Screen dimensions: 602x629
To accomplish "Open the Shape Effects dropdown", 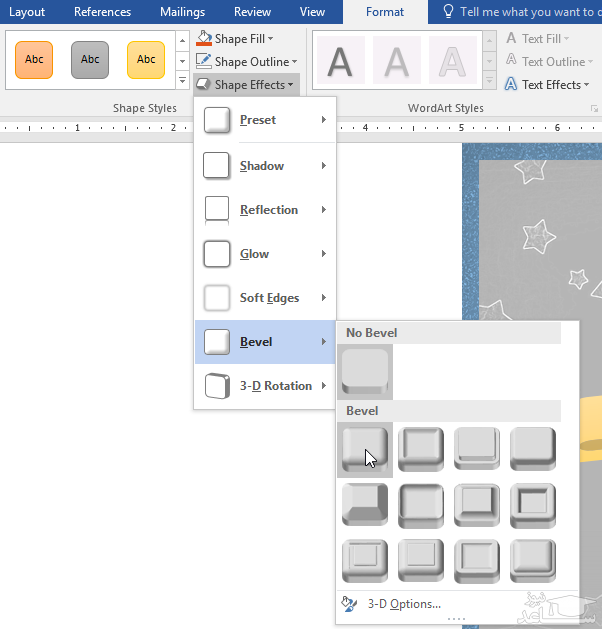I will 245,85.
